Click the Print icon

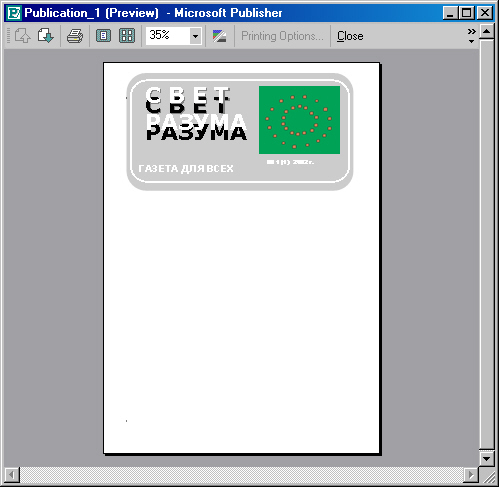pos(75,36)
